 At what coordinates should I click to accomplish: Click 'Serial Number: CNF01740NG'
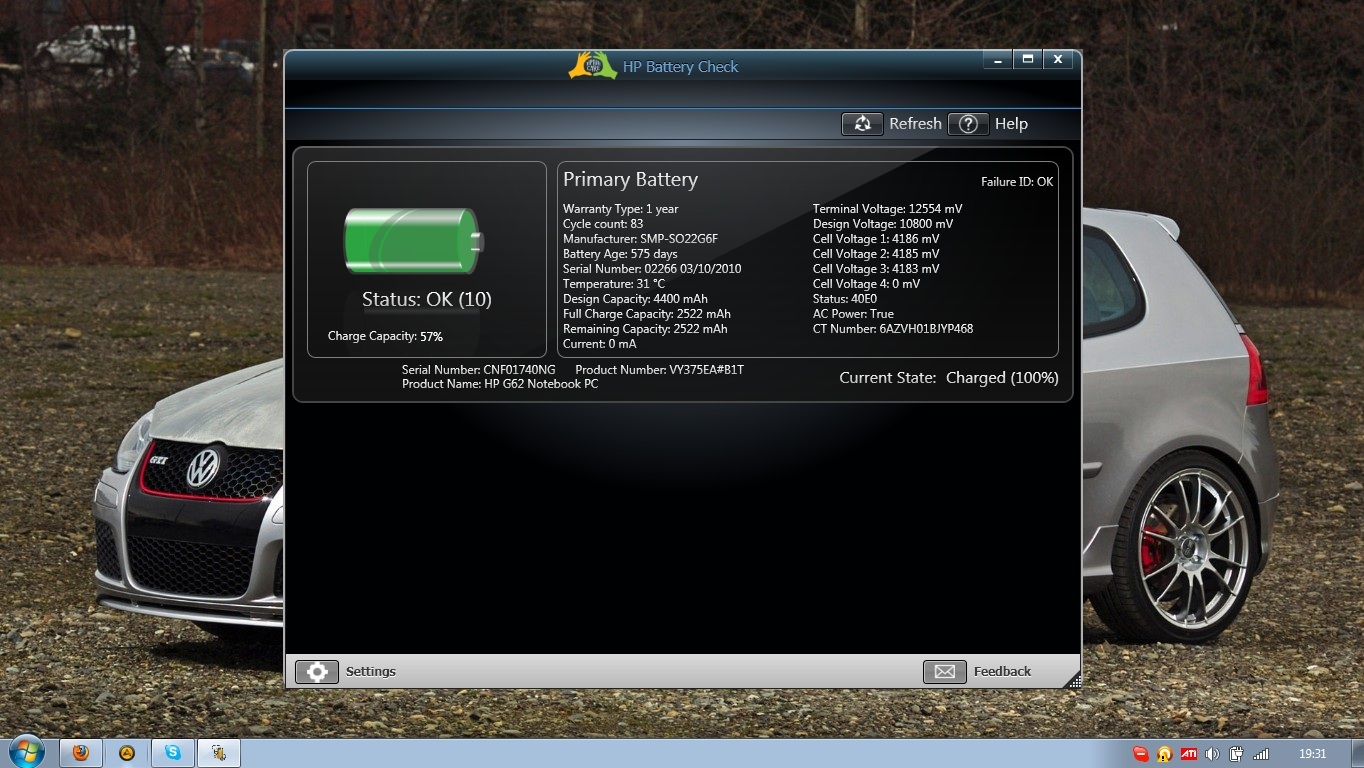[479, 370]
